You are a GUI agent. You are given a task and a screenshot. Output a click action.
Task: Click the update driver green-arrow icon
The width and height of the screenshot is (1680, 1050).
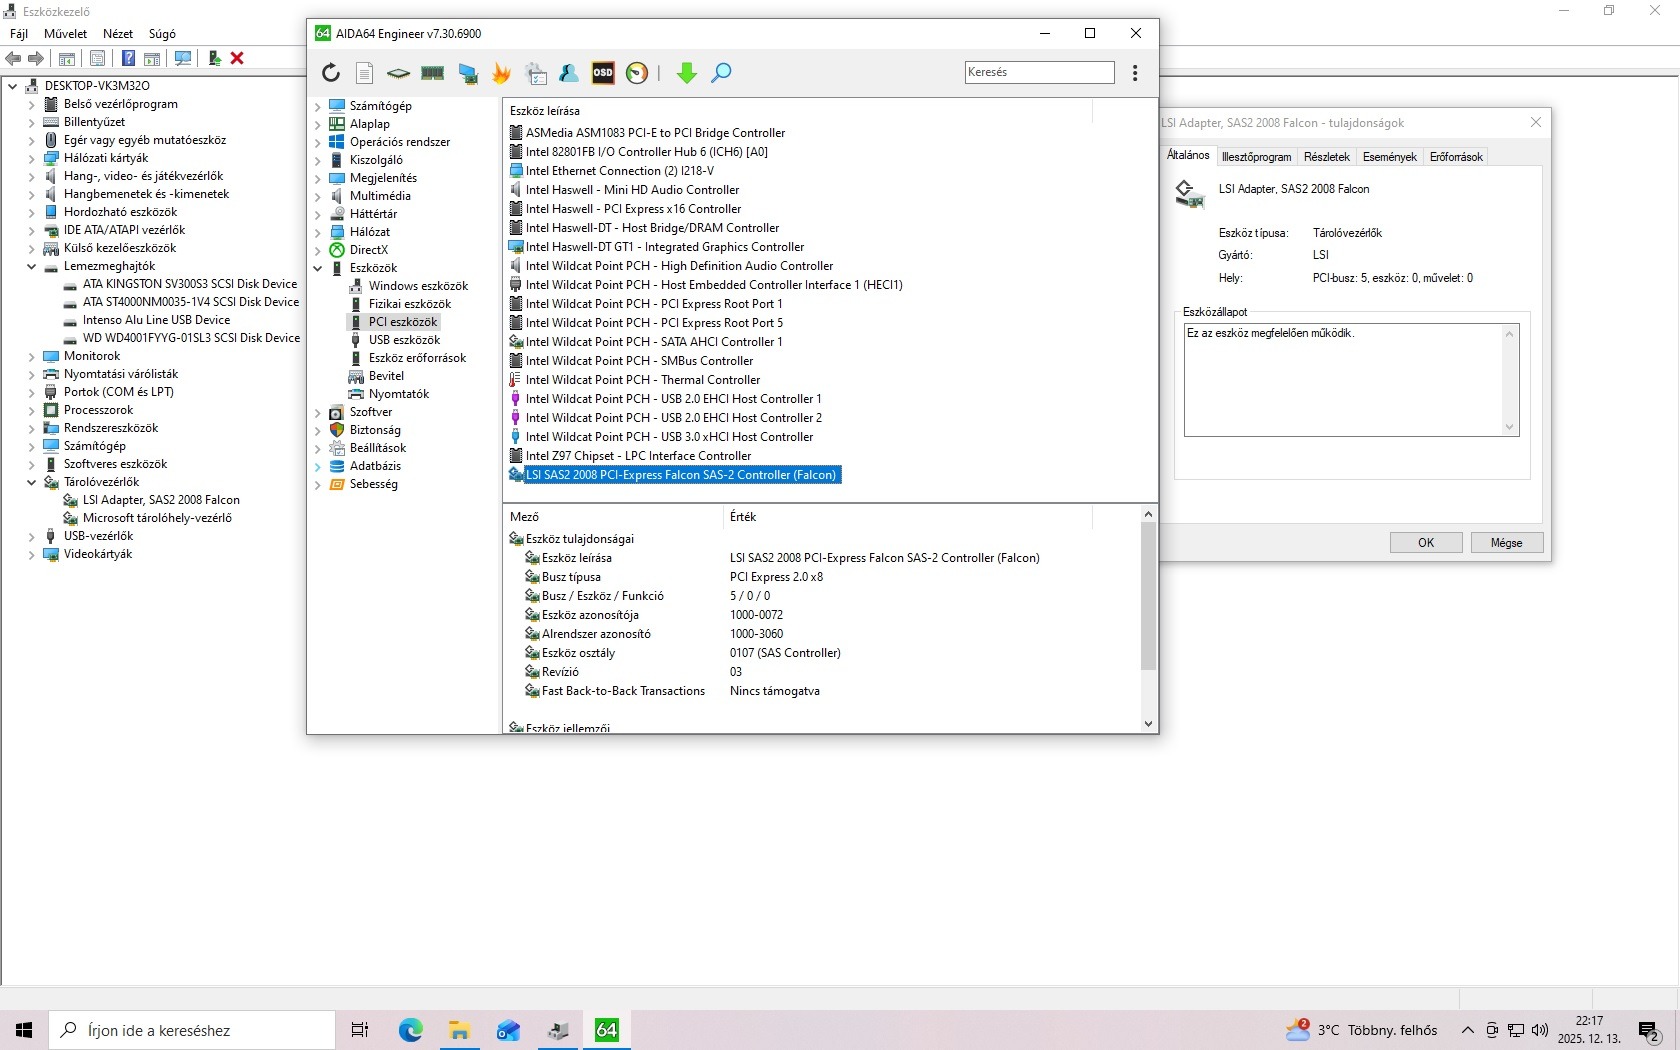[x=214, y=58]
